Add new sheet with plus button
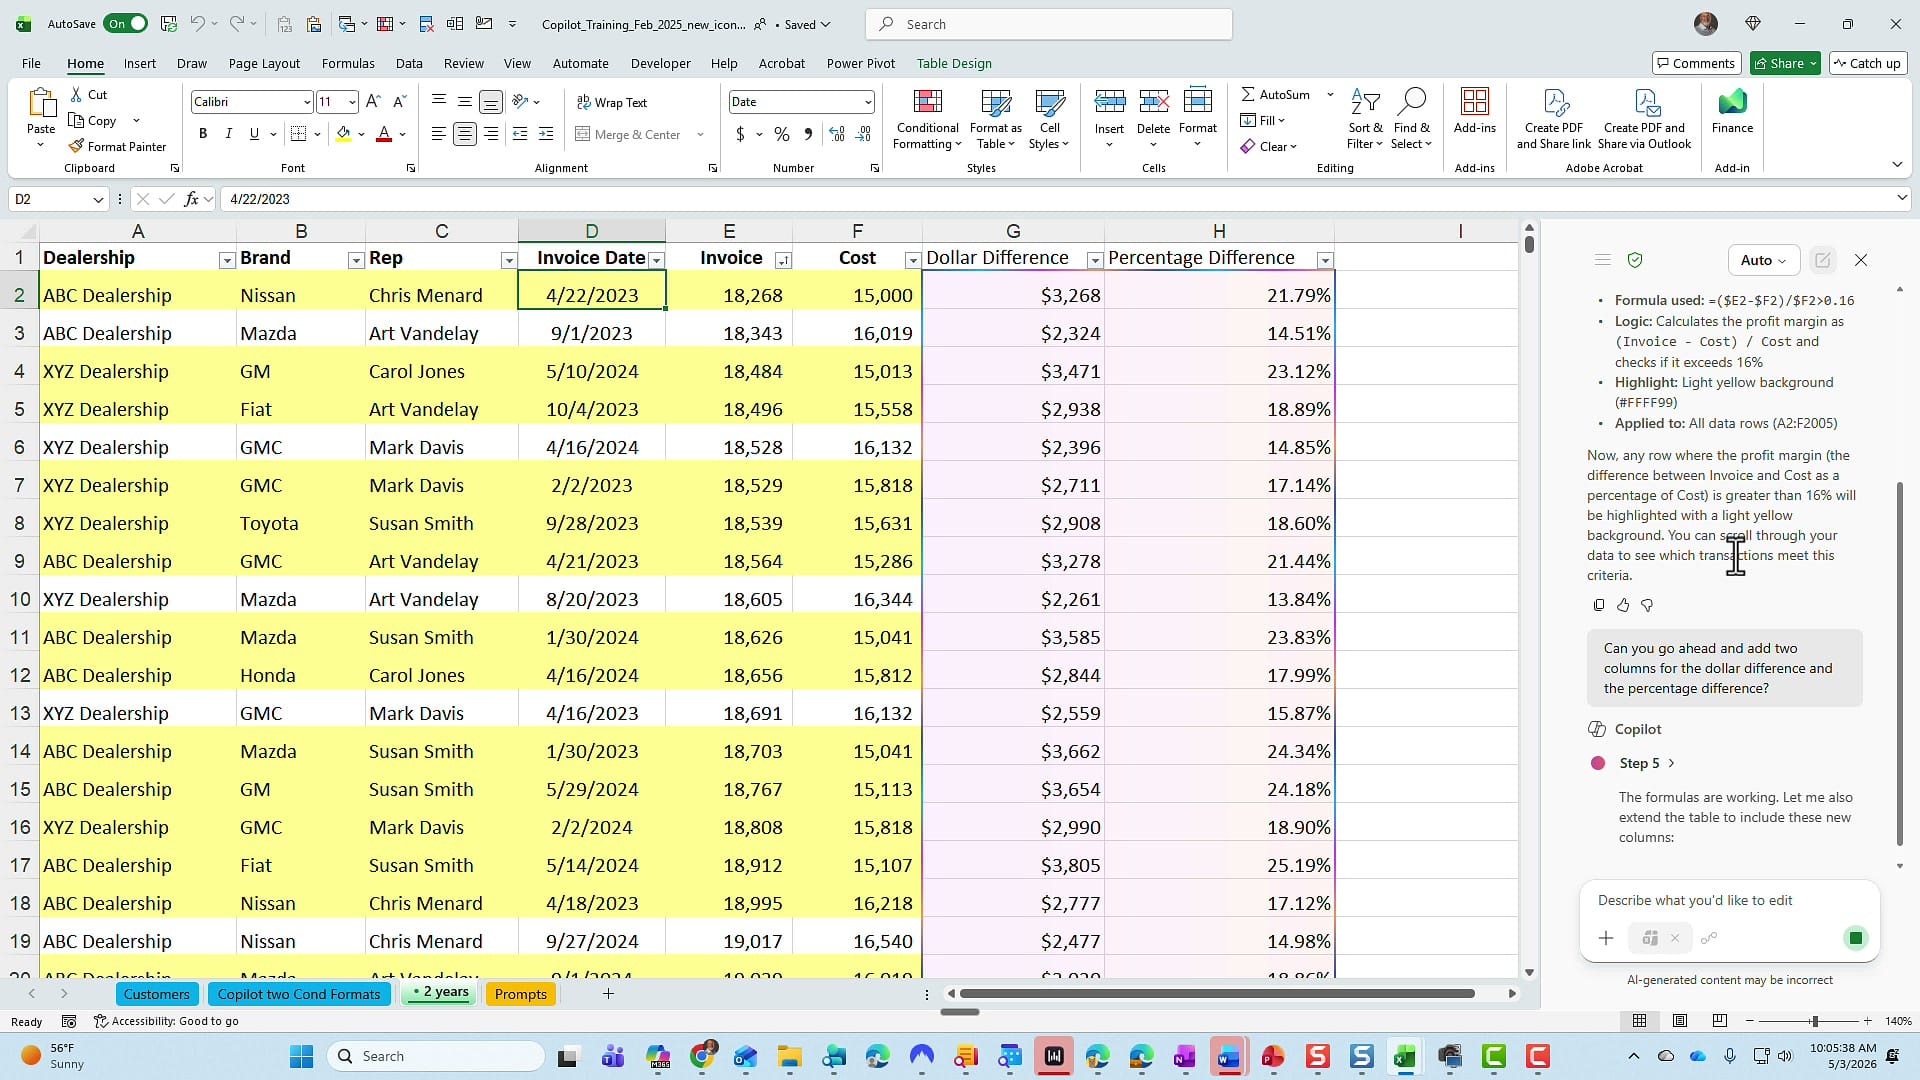The width and height of the screenshot is (1920, 1080). pyautogui.click(x=608, y=994)
